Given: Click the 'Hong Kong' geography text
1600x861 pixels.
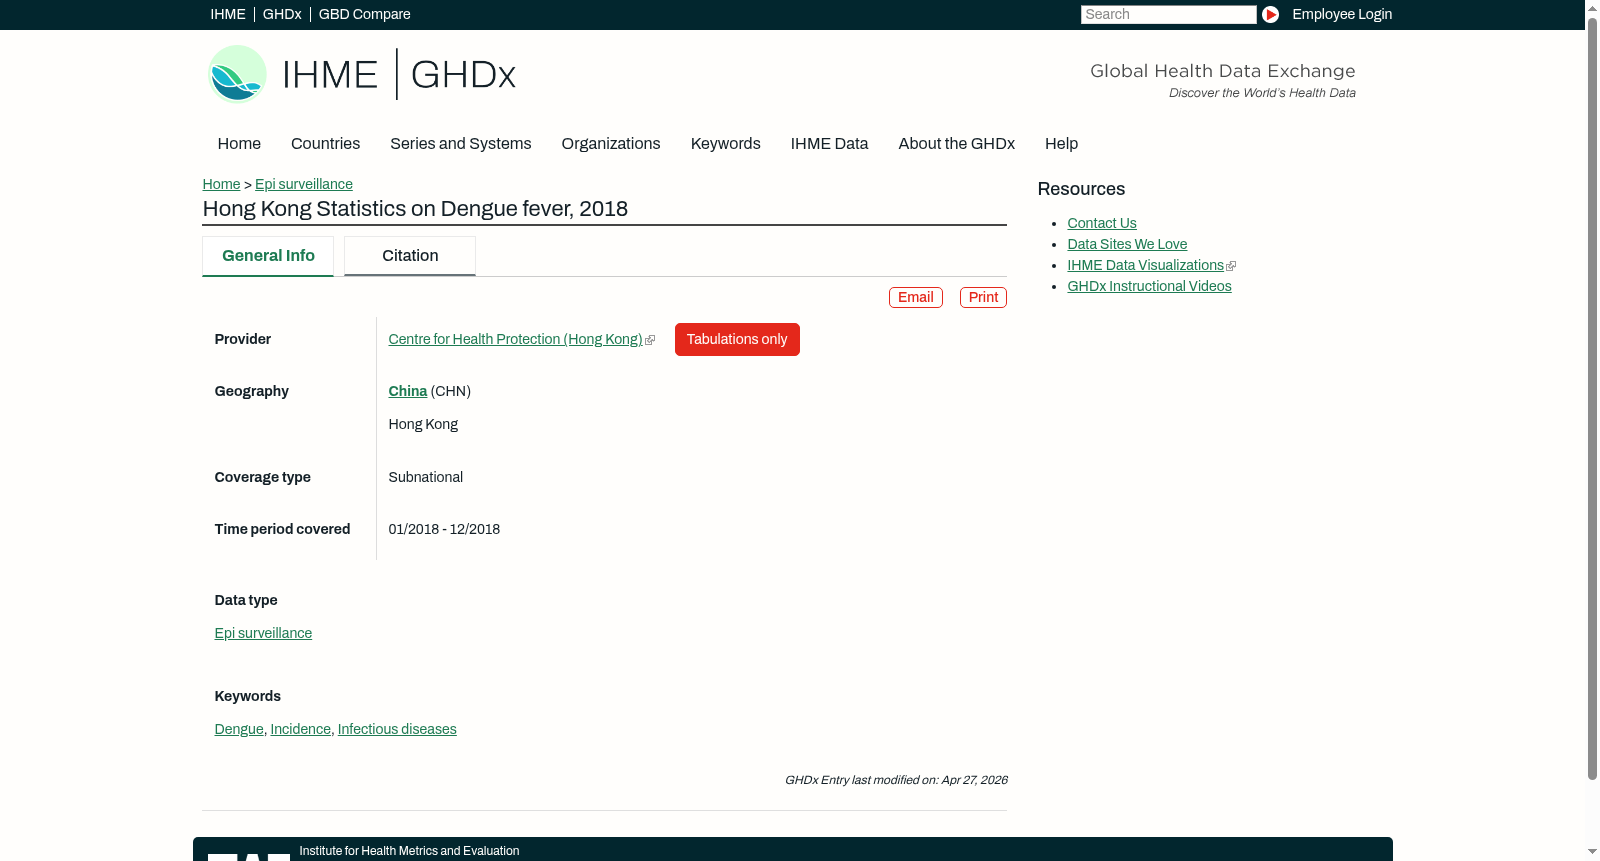Looking at the screenshot, I should 423,425.
